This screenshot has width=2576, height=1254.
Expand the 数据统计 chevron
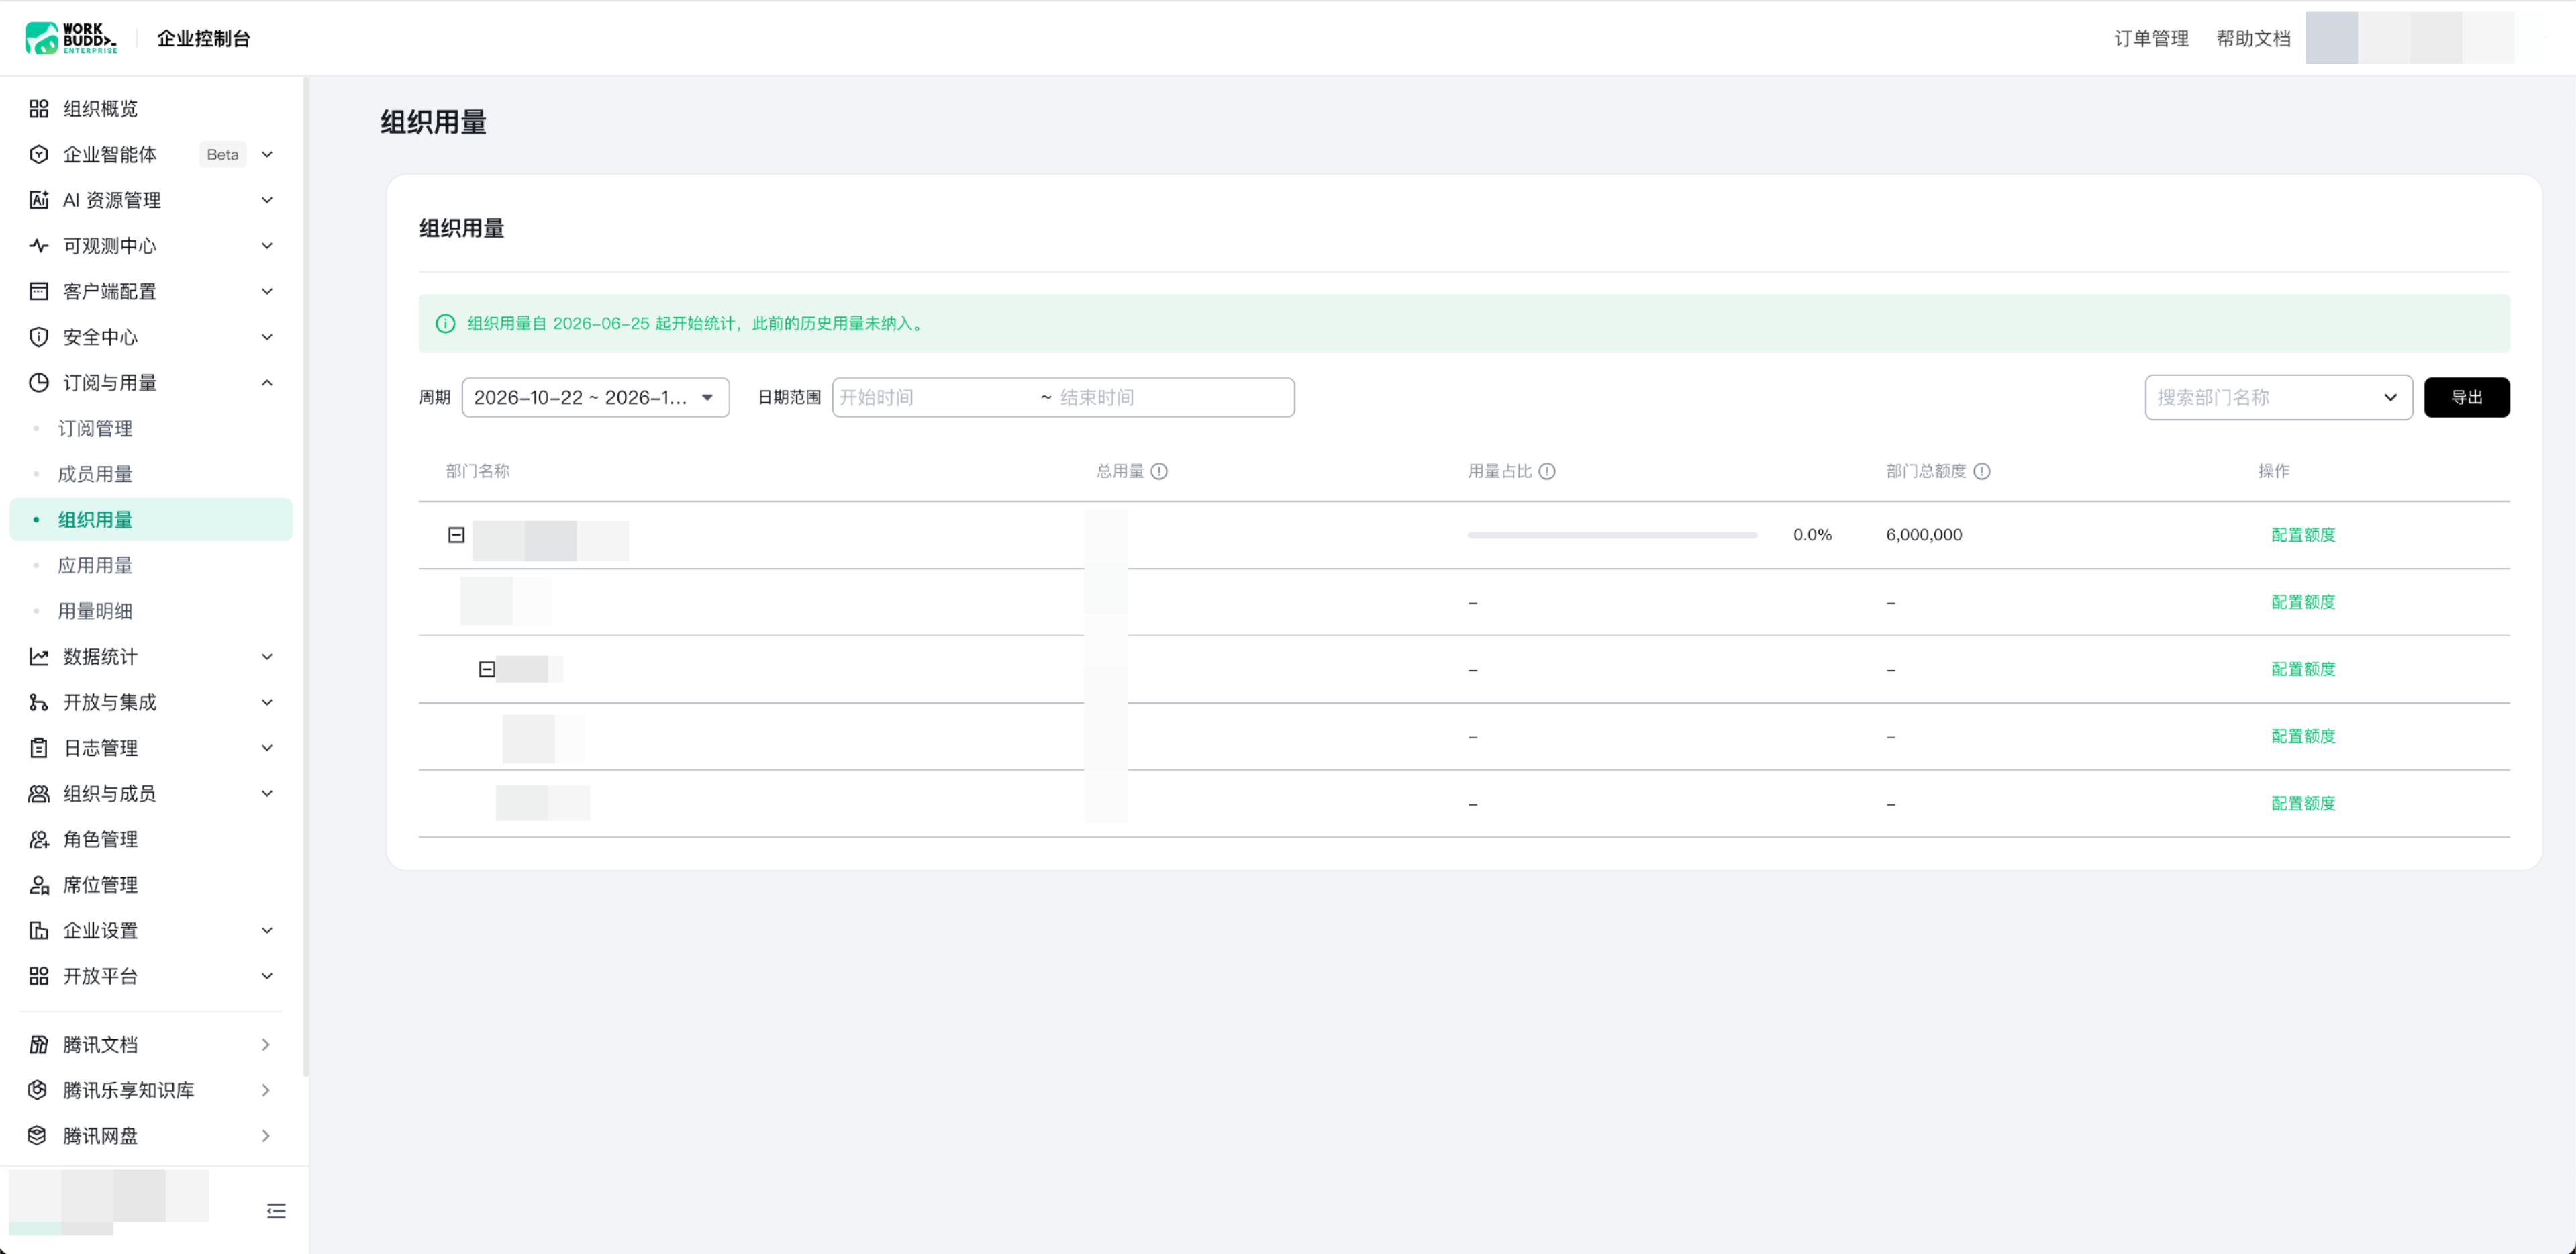267,657
